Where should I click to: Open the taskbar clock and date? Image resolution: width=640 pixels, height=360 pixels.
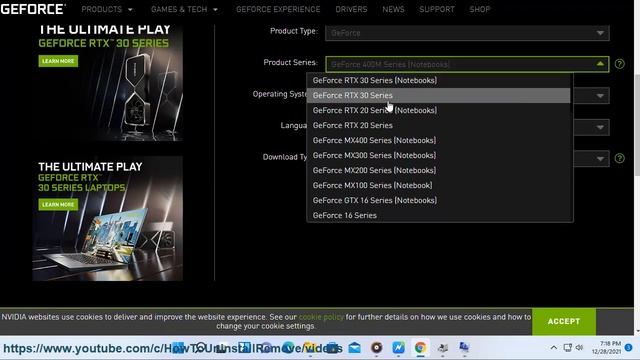[x=606, y=348]
